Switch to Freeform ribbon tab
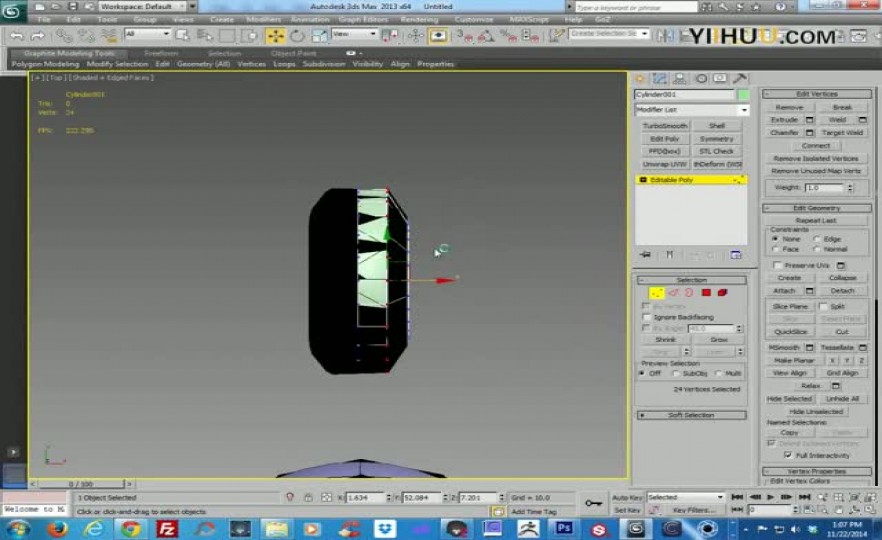Image resolution: width=882 pixels, height=540 pixels. coord(161,53)
